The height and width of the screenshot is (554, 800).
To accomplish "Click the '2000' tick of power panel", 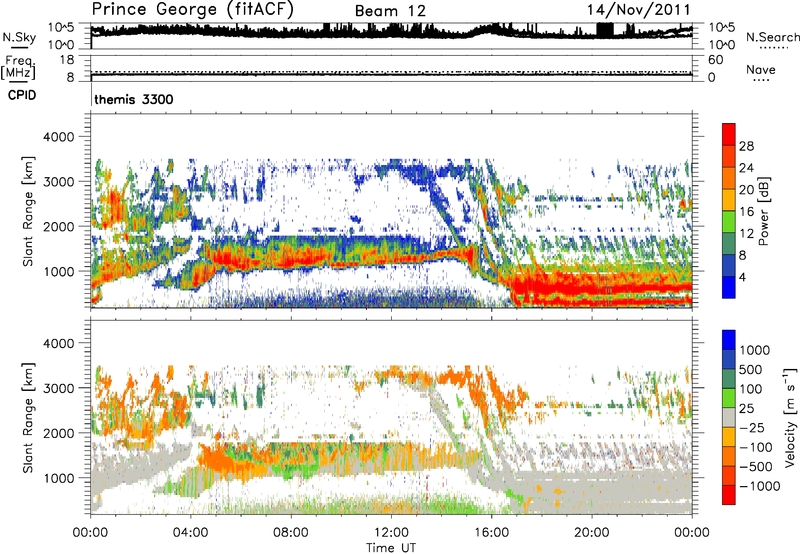I will click(x=59, y=226).
